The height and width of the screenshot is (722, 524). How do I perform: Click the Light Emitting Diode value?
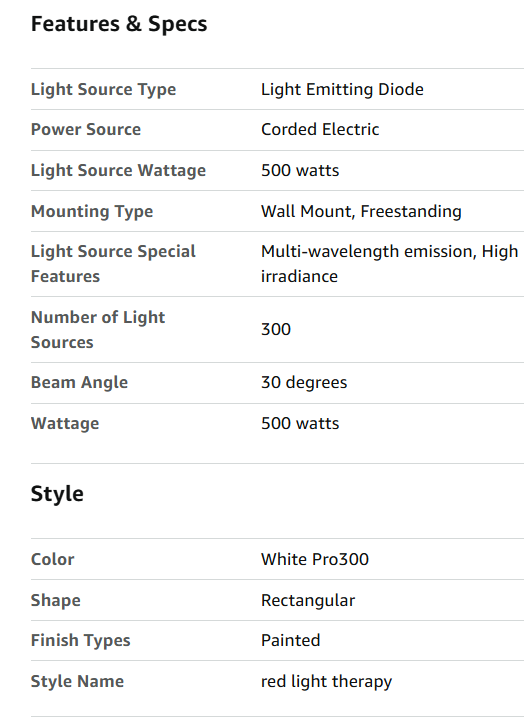point(342,89)
